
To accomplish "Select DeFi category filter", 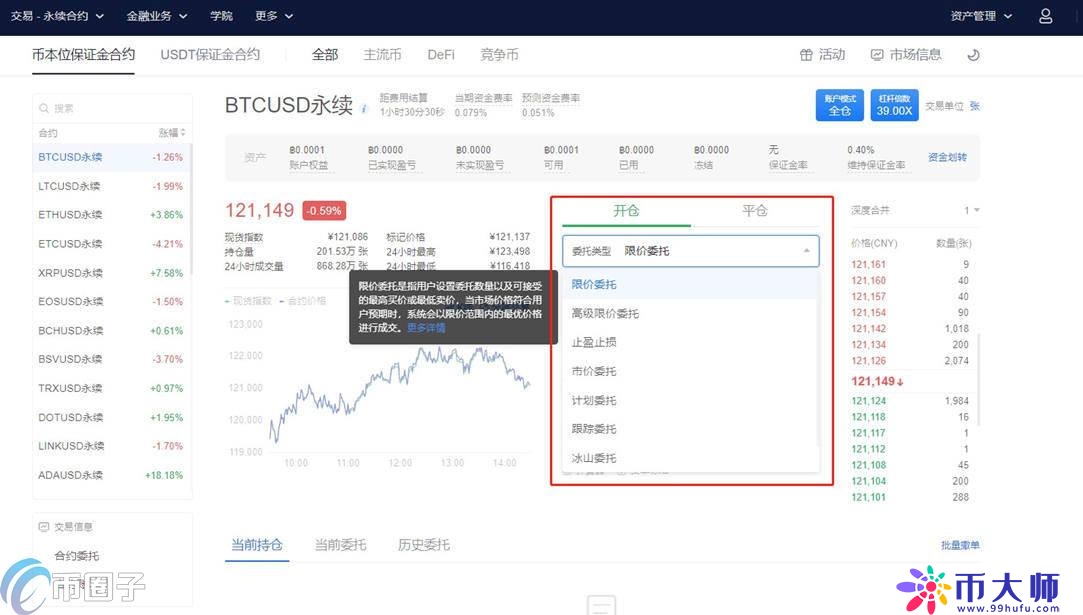I will pyautogui.click(x=441, y=55).
